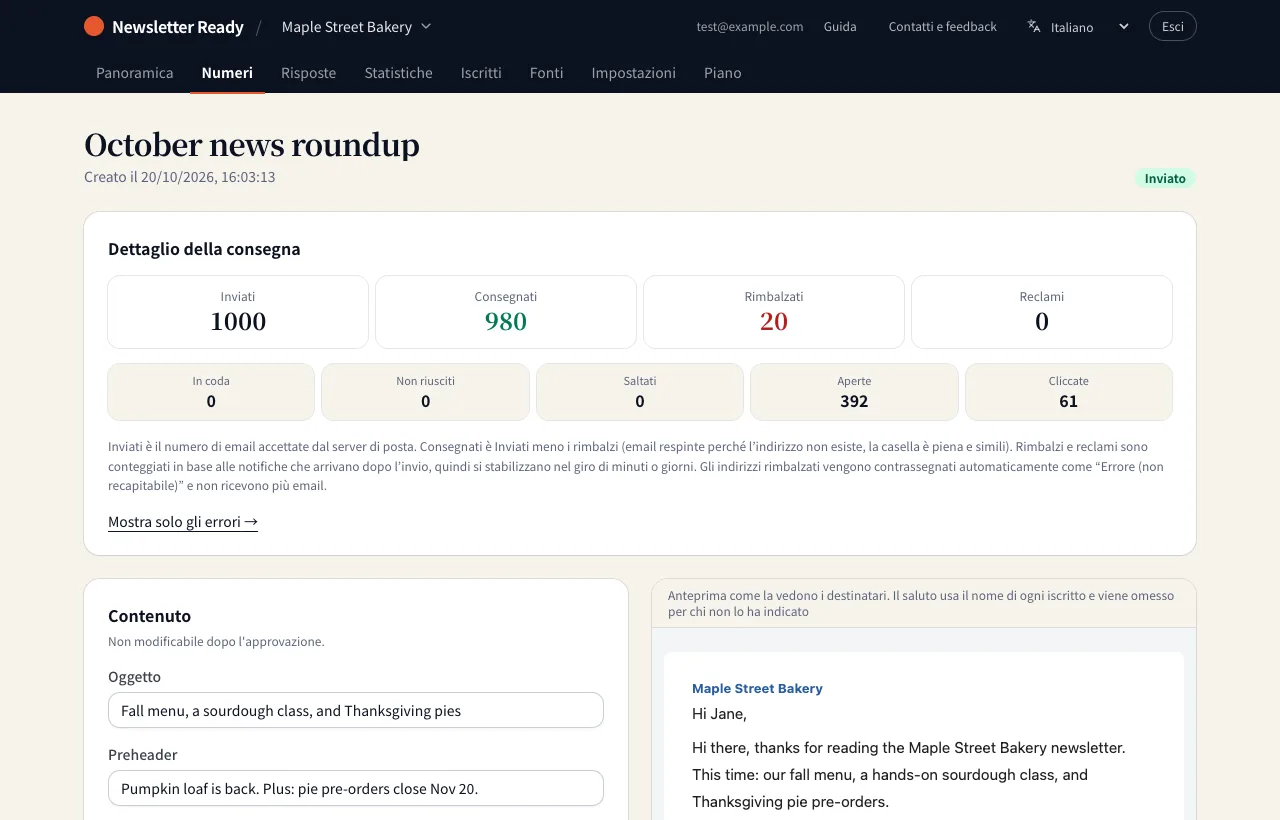Click the Esci logout button
The width and height of the screenshot is (1280, 820).
[x=1172, y=27]
